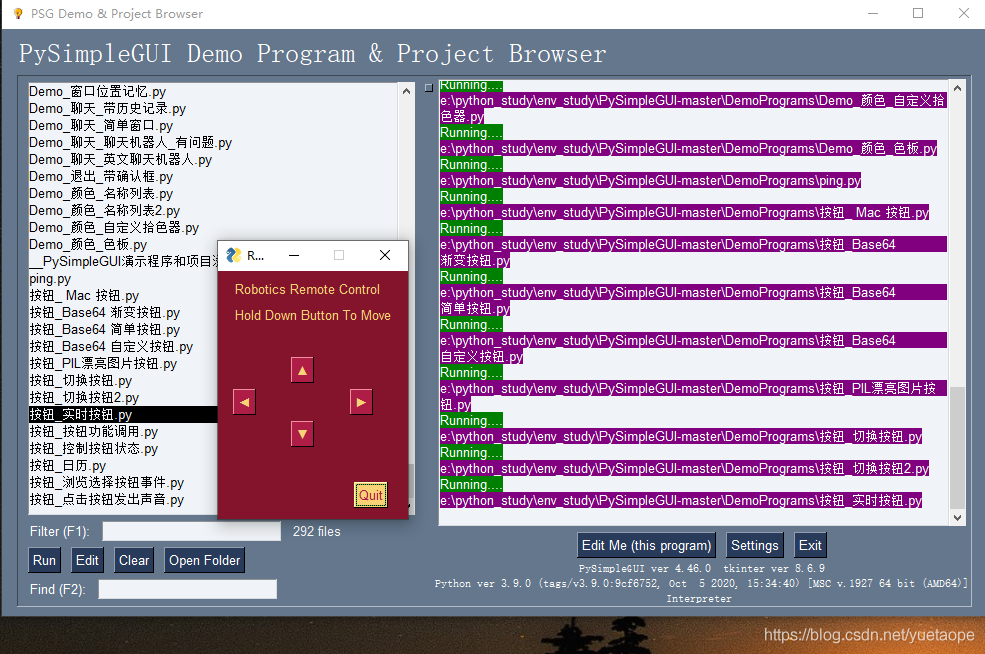Image resolution: width=985 pixels, height=654 pixels.
Task: Open Folder of the selected file
Action: pyautogui.click(x=204, y=560)
